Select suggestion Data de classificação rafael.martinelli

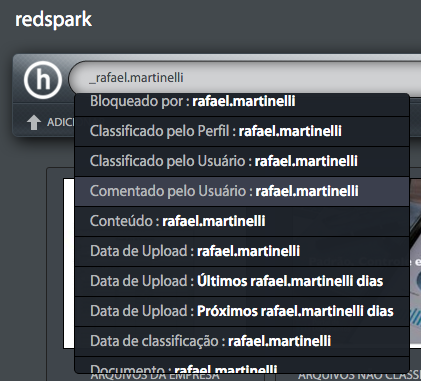(242, 341)
